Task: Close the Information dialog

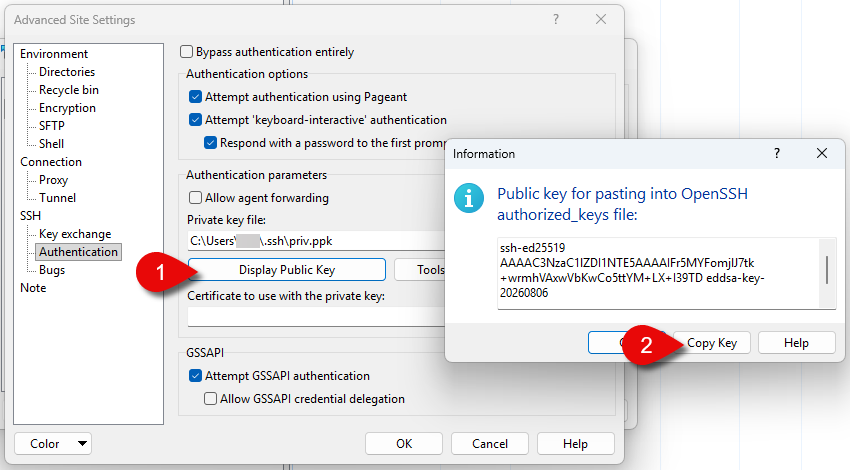Action: click(x=822, y=153)
